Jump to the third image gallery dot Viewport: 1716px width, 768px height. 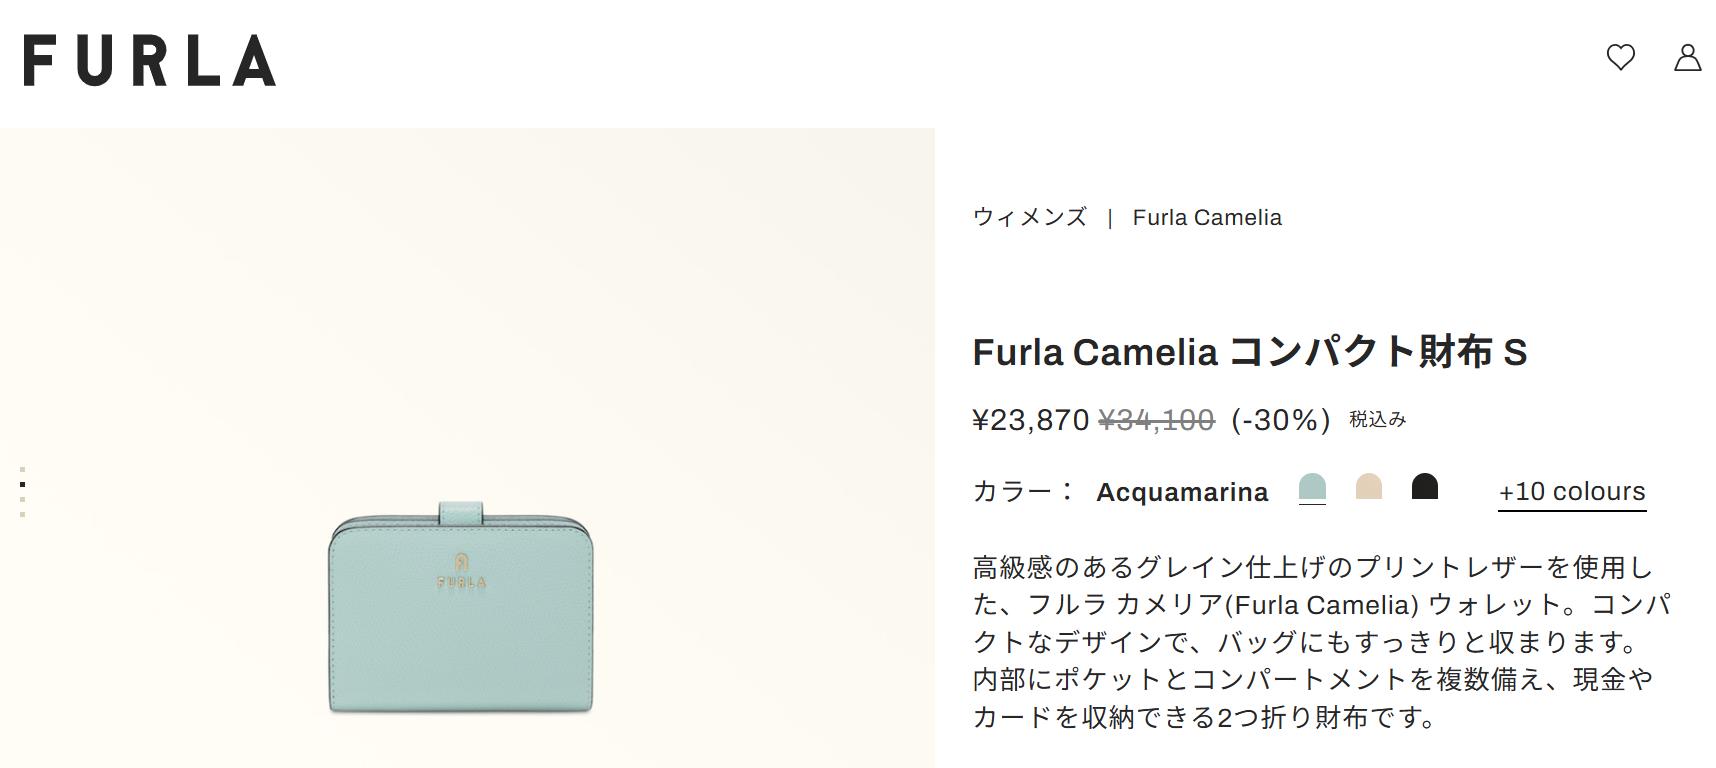(22, 499)
